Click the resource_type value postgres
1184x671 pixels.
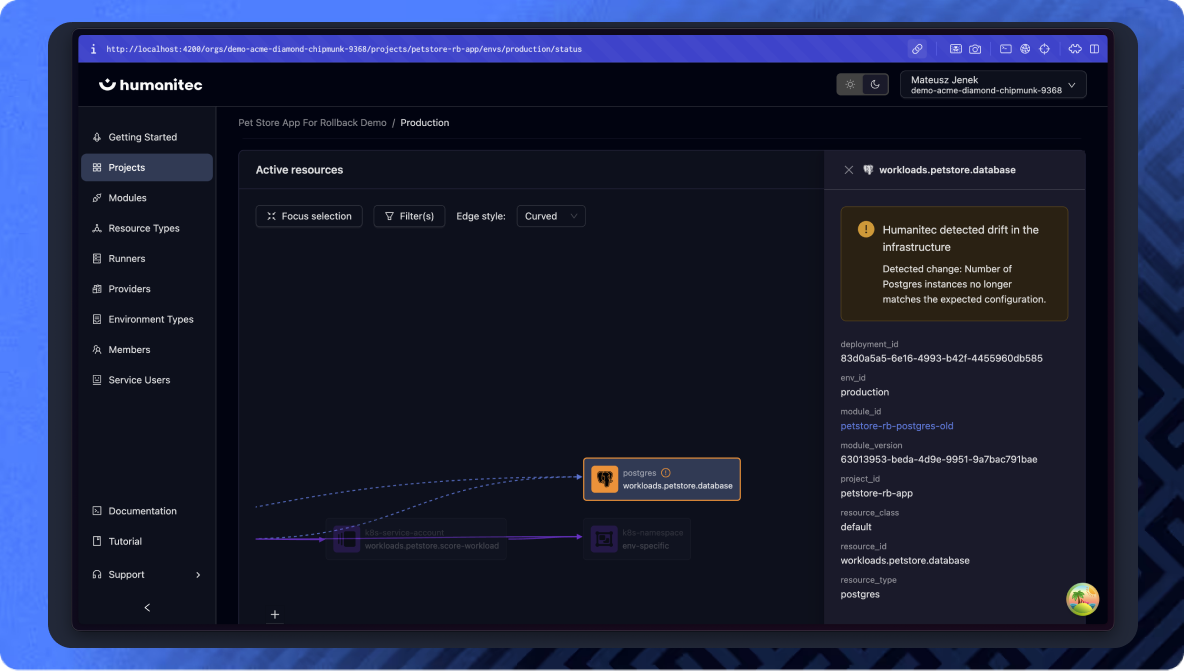point(859,594)
